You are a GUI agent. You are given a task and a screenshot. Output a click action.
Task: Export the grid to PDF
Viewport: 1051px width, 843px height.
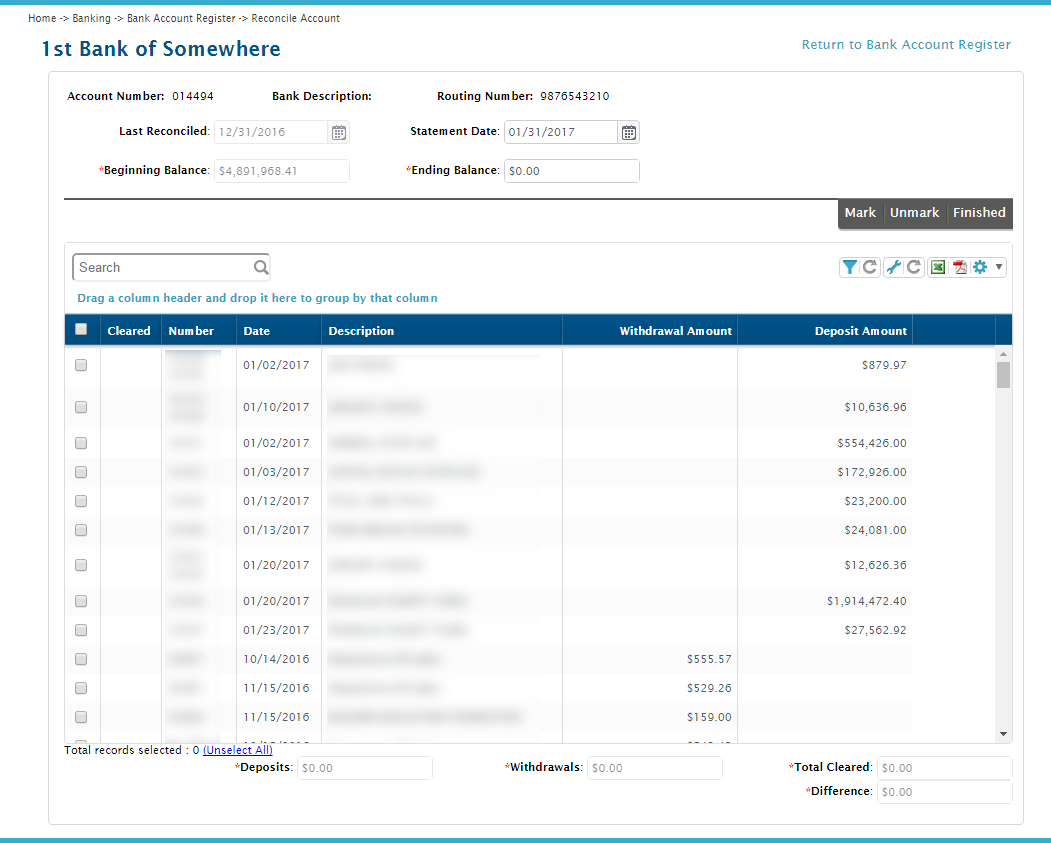tap(959, 267)
